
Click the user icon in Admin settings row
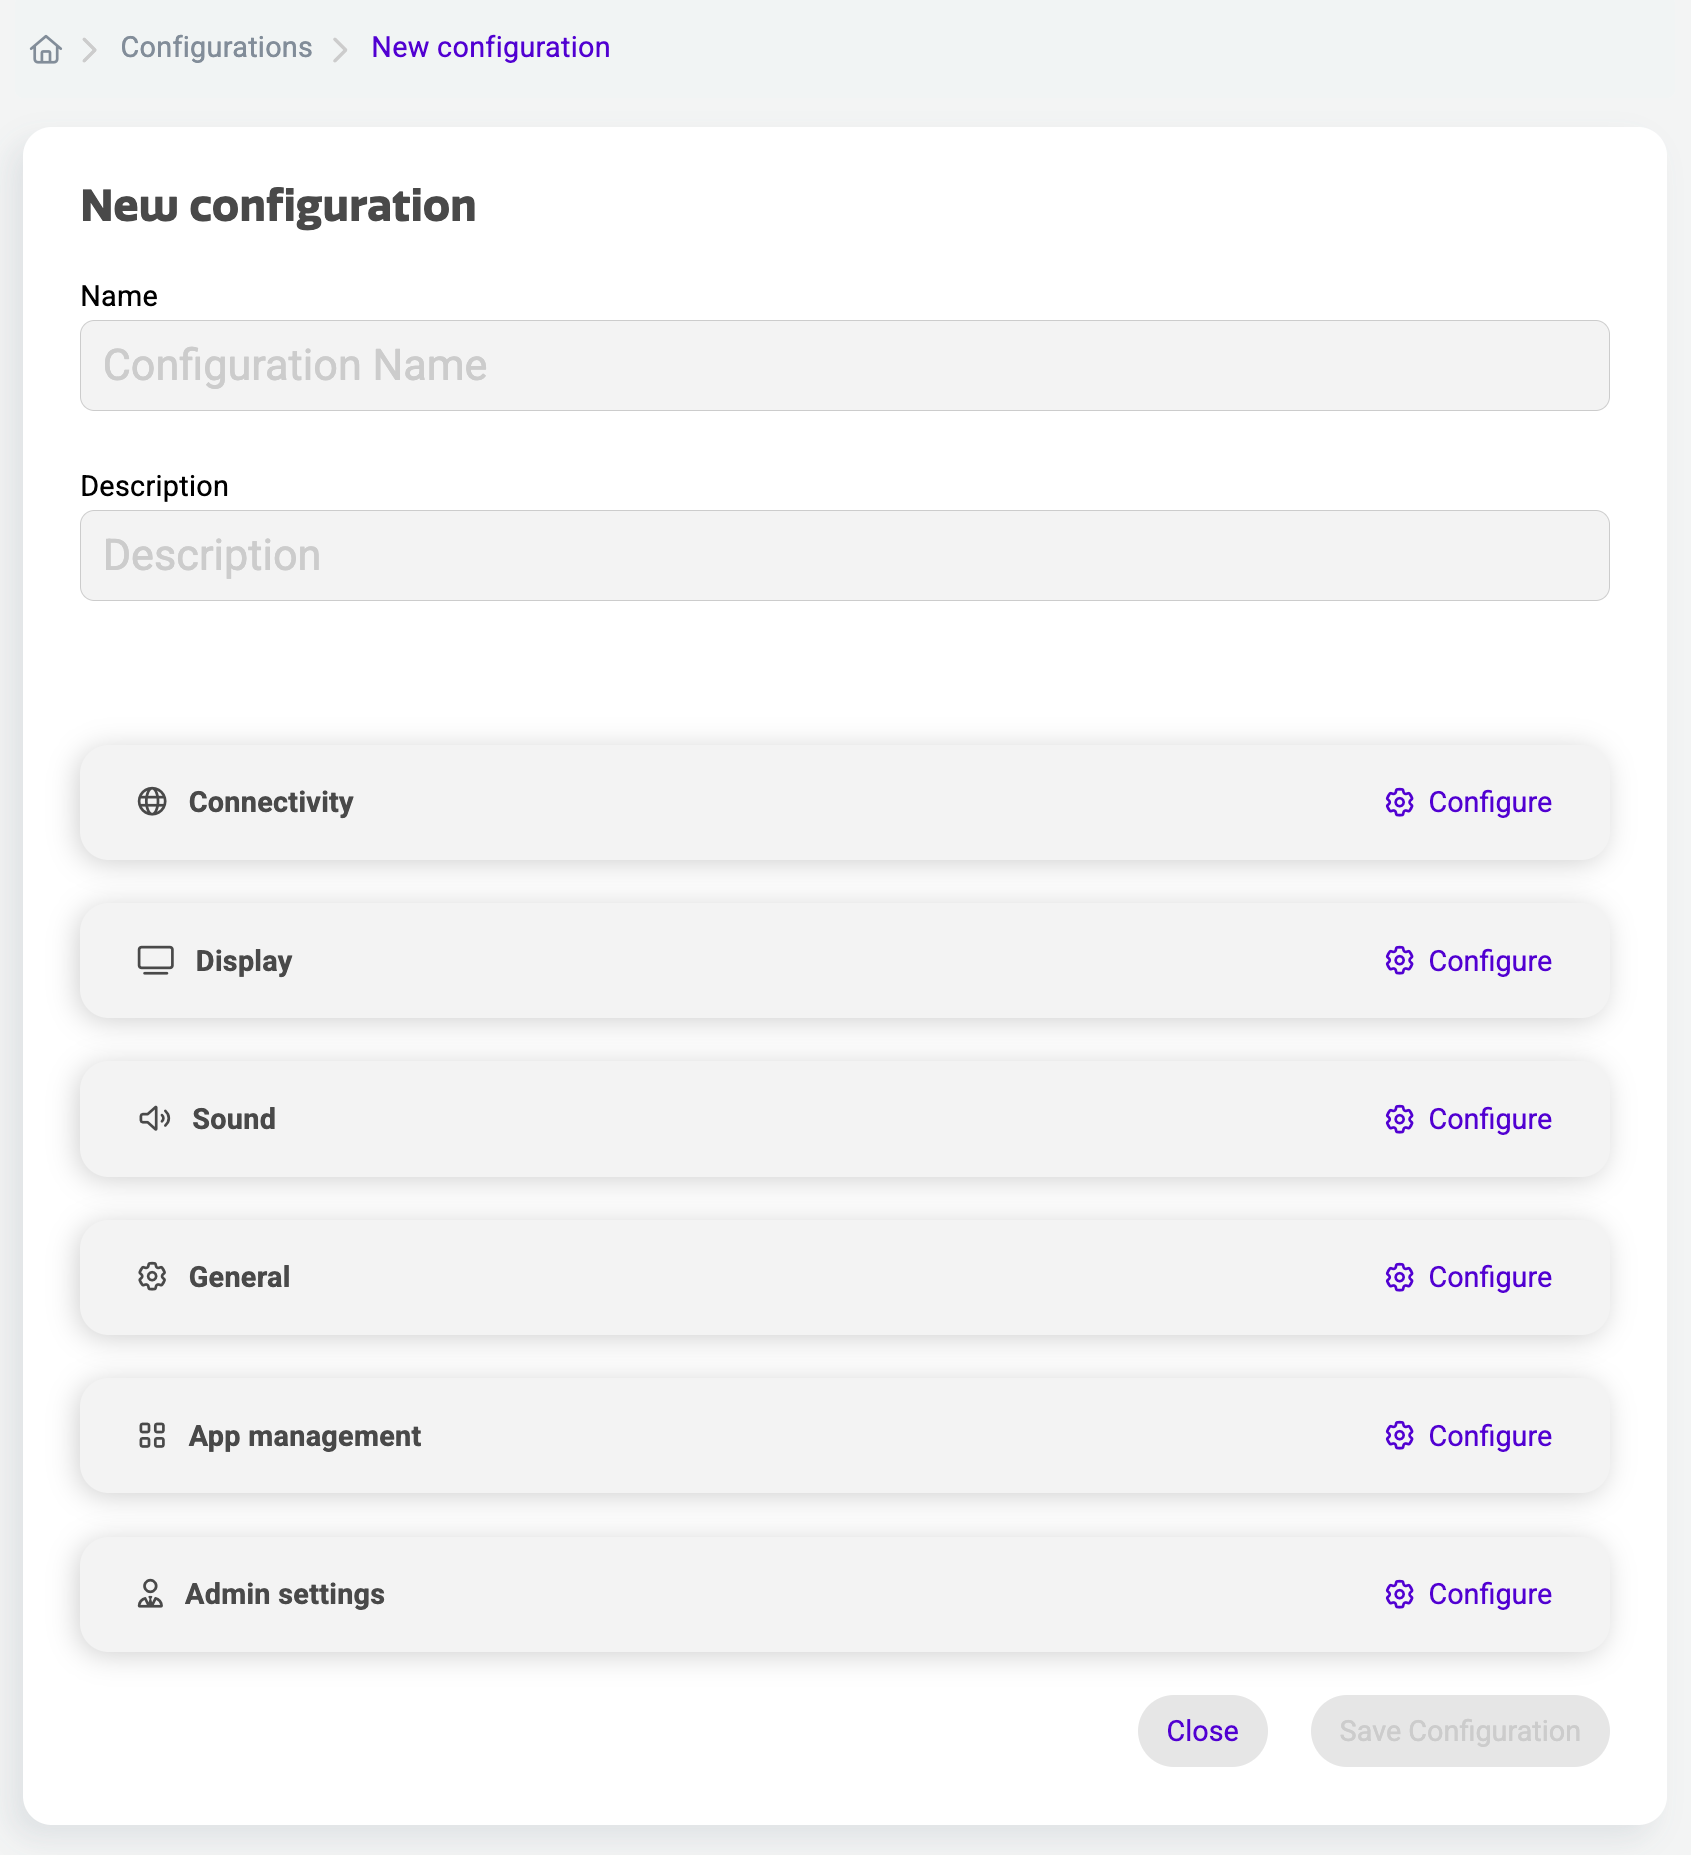(151, 1594)
